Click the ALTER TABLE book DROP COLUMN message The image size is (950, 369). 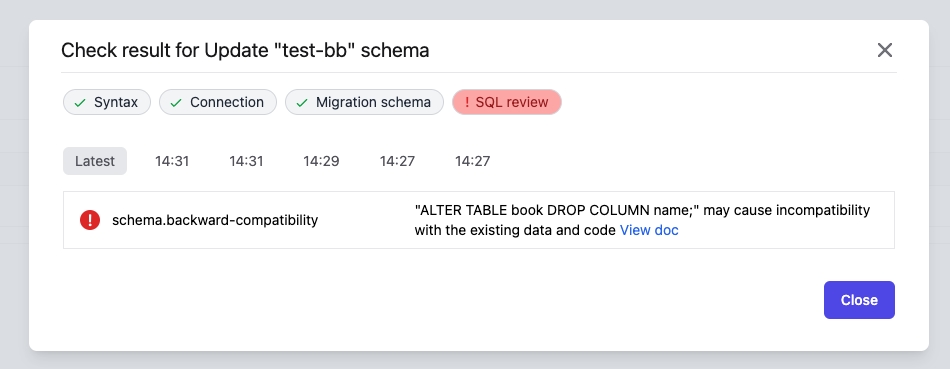tap(642, 220)
